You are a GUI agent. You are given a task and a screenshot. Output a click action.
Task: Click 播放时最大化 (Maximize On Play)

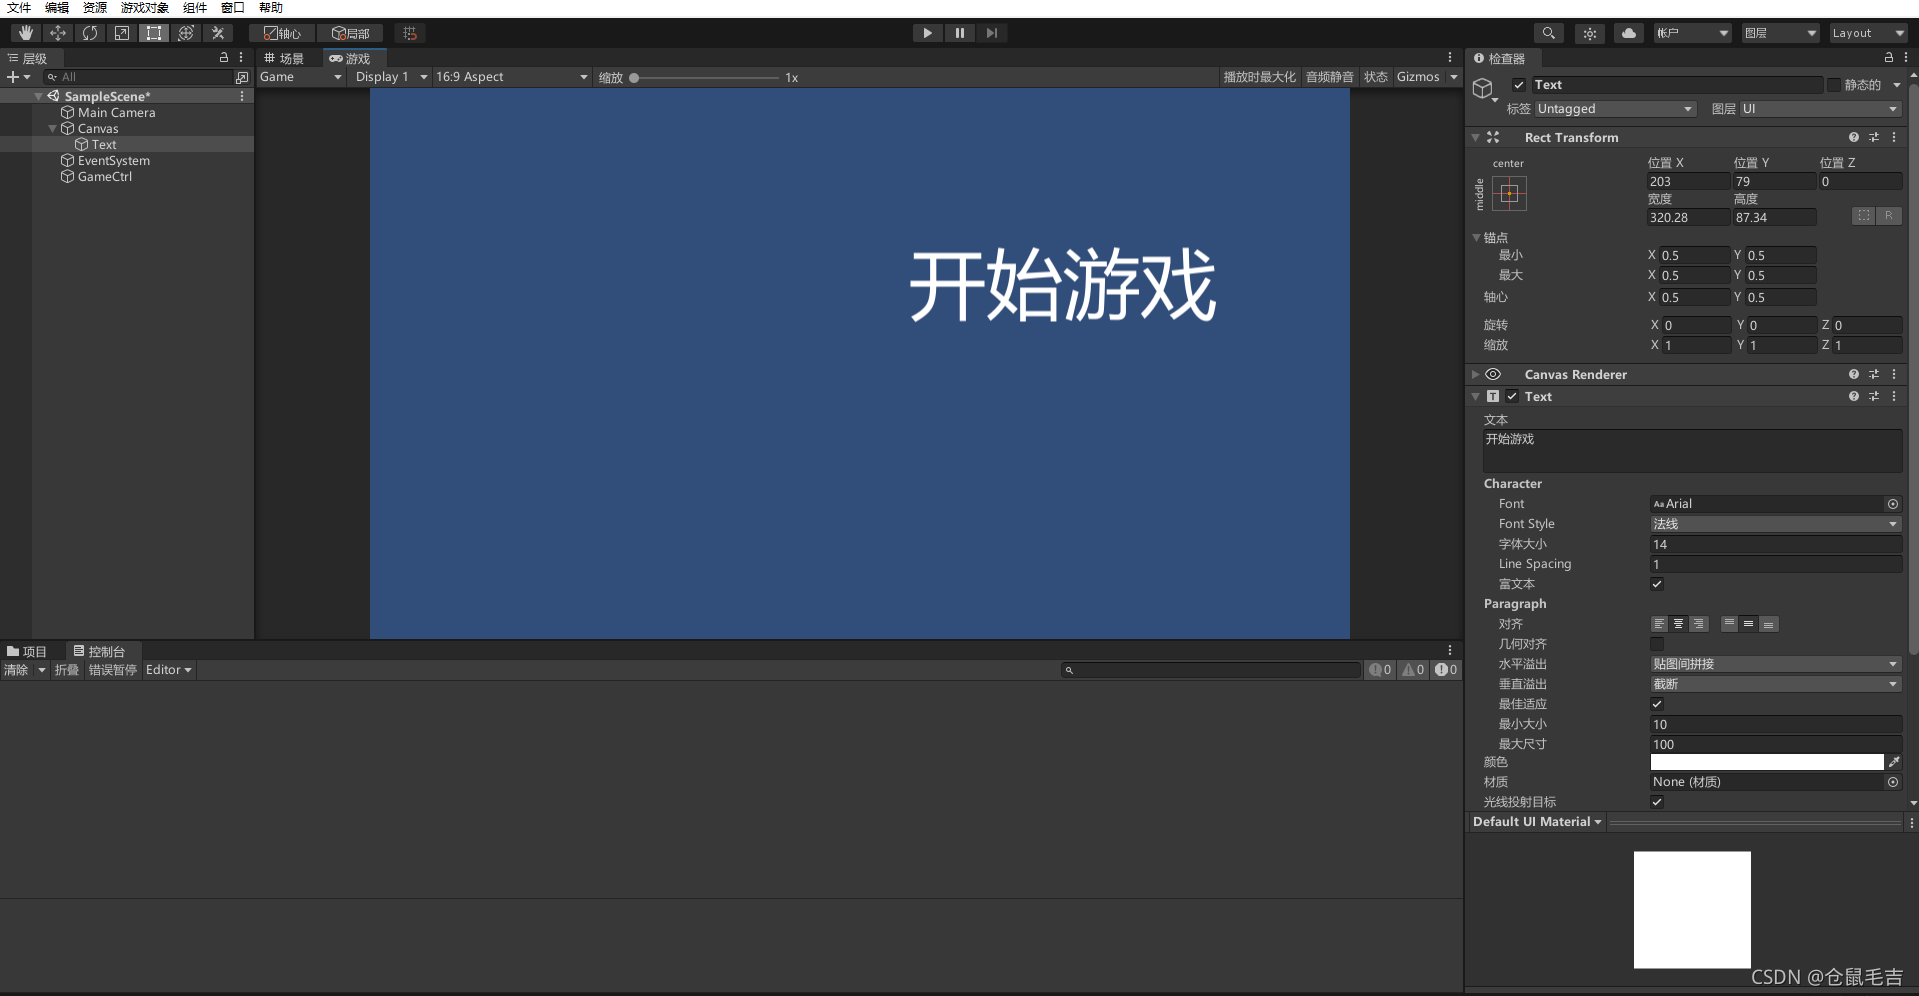(1260, 77)
